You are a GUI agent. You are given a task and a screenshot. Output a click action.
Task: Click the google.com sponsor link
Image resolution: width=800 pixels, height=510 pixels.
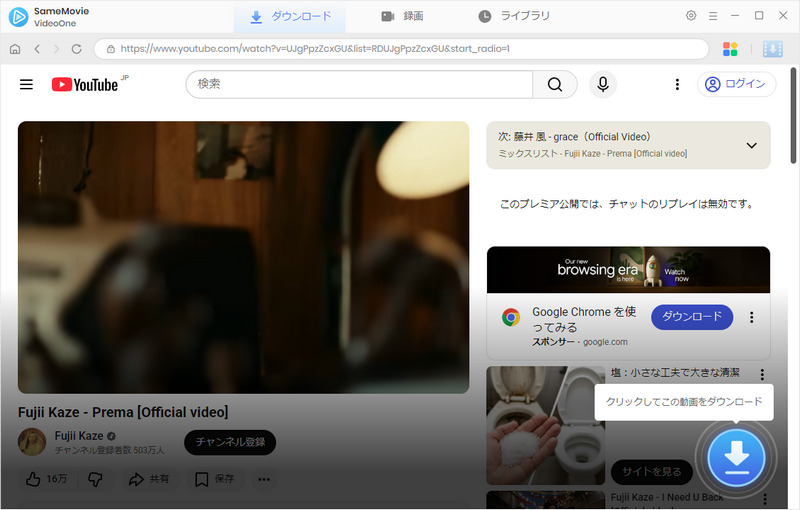click(605, 342)
